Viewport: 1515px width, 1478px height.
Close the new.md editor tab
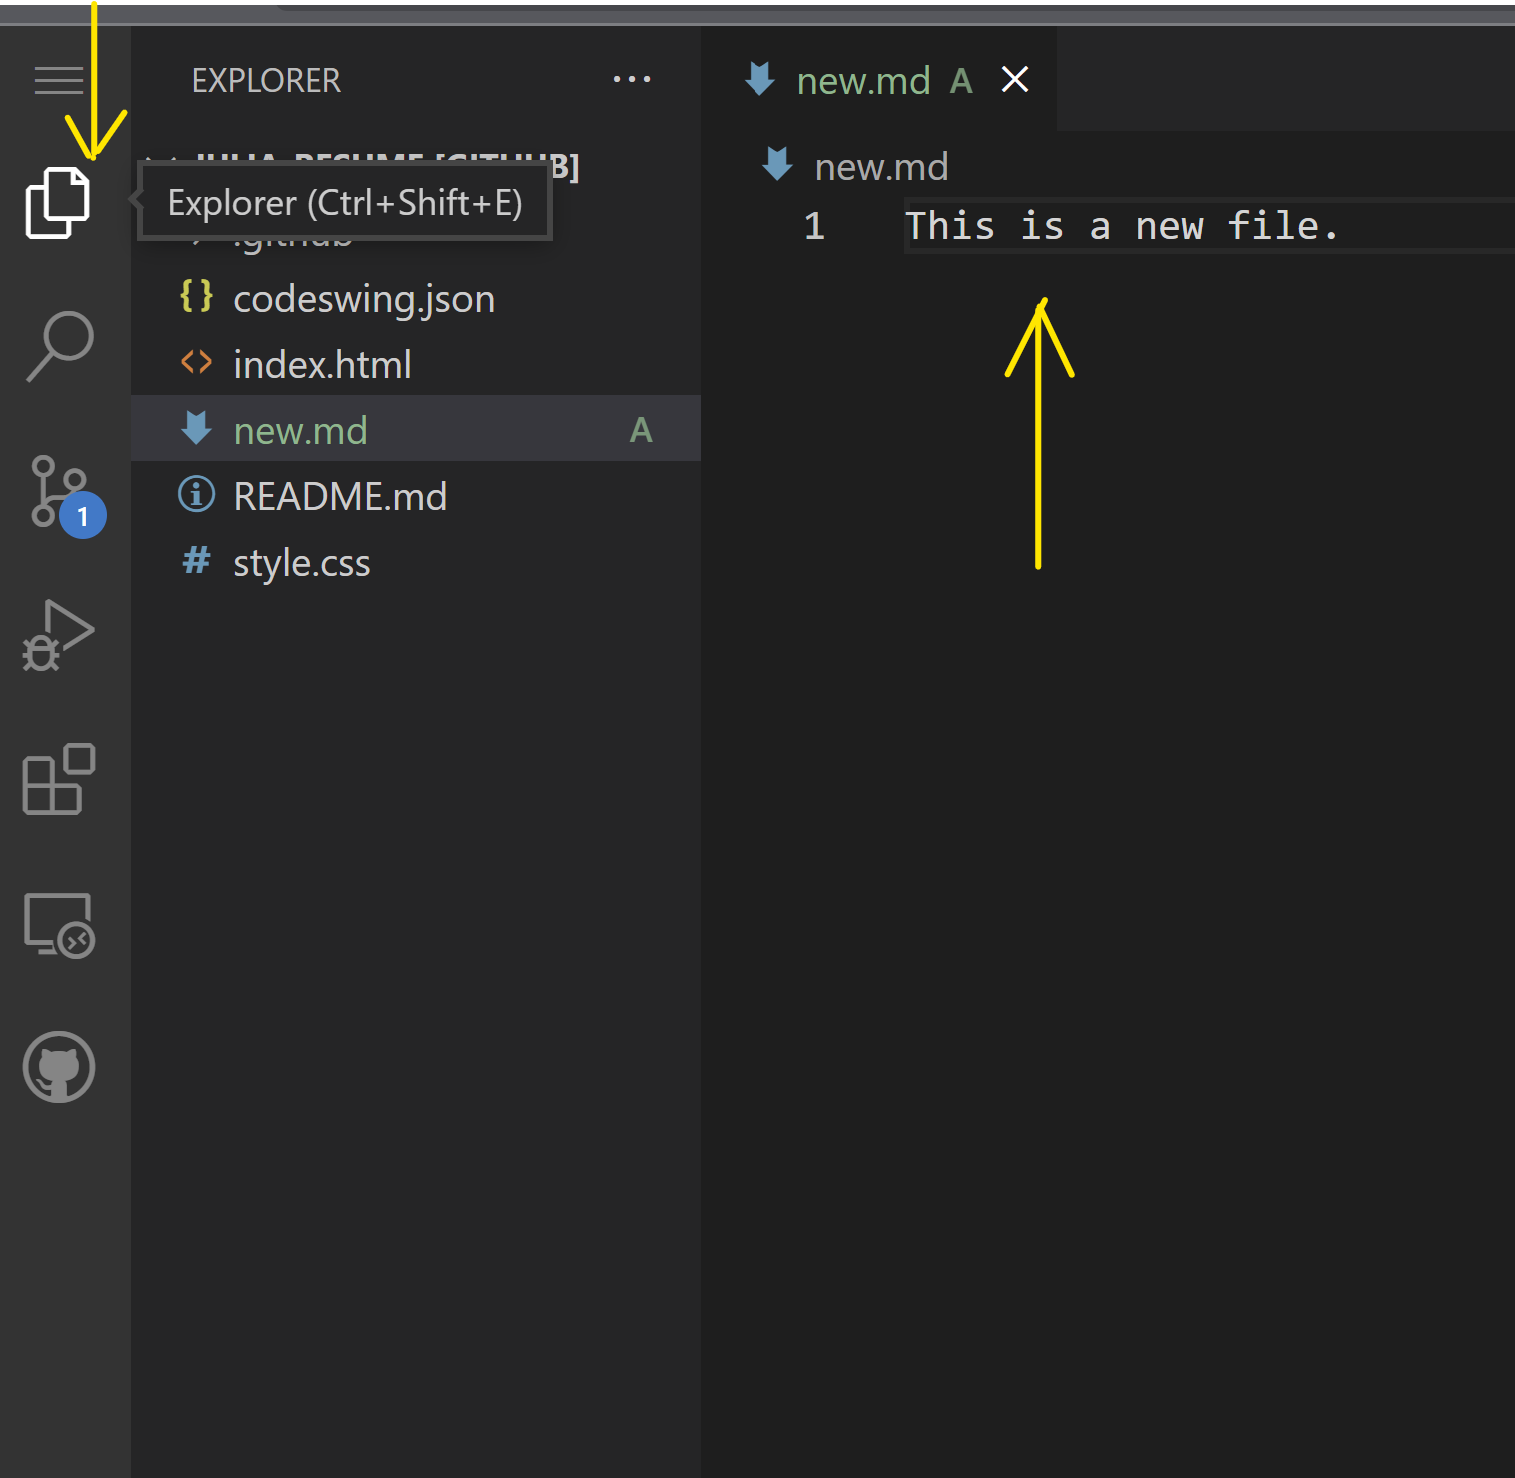(x=1015, y=79)
